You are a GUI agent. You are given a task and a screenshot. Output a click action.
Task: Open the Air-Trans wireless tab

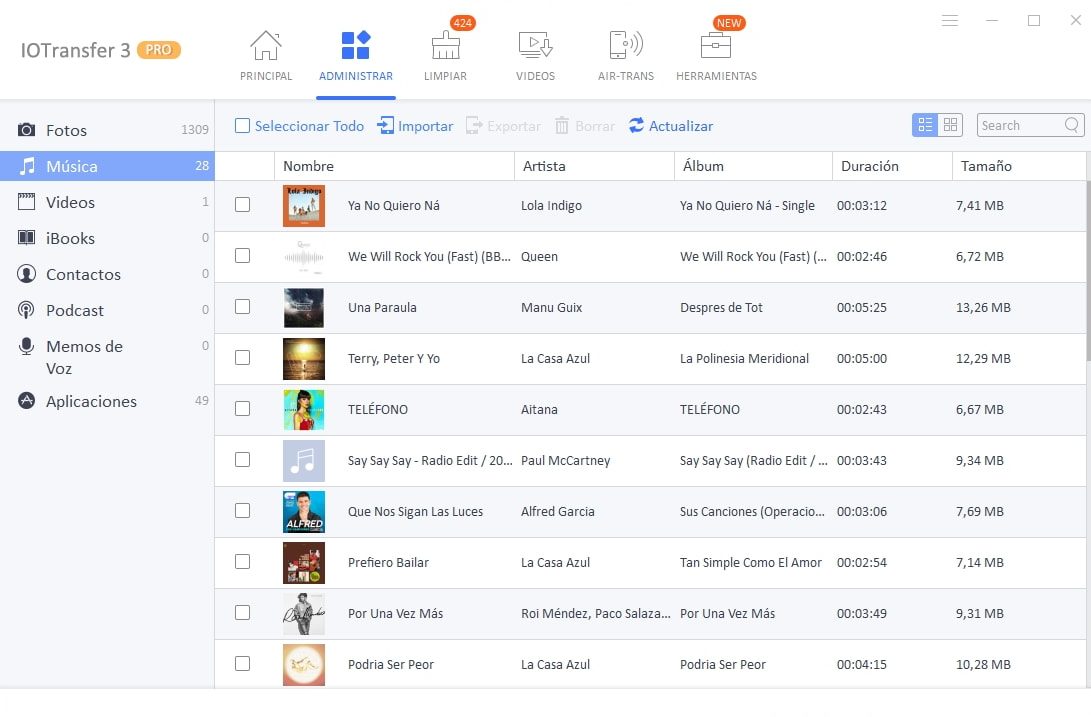tap(626, 56)
